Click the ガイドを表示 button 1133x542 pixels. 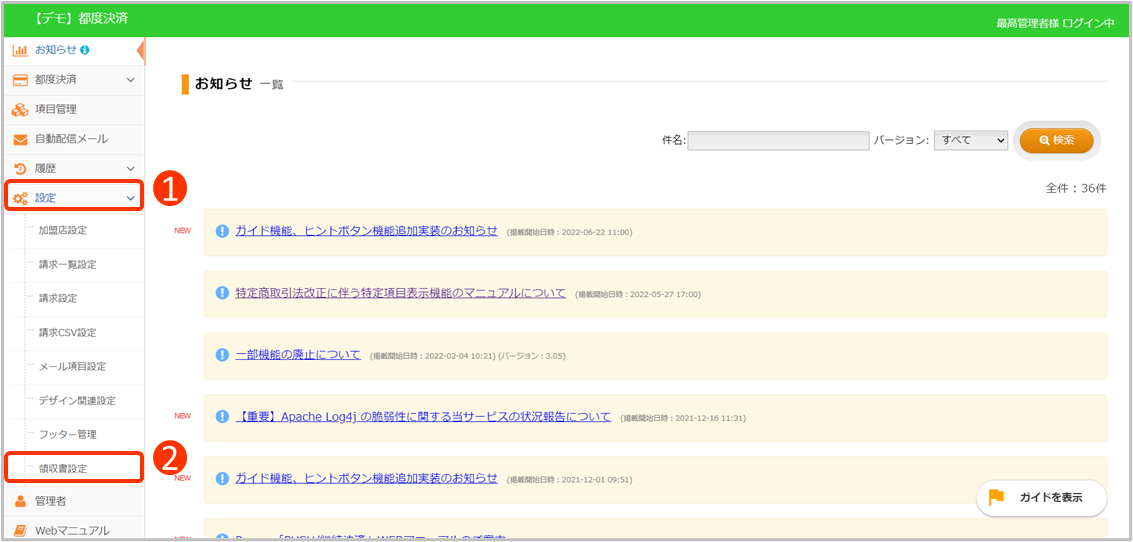pyautogui.click(x=1041, y=498)
